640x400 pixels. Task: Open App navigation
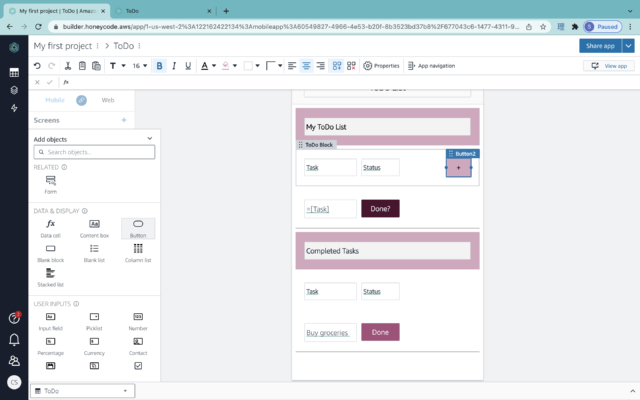[431, 66]
